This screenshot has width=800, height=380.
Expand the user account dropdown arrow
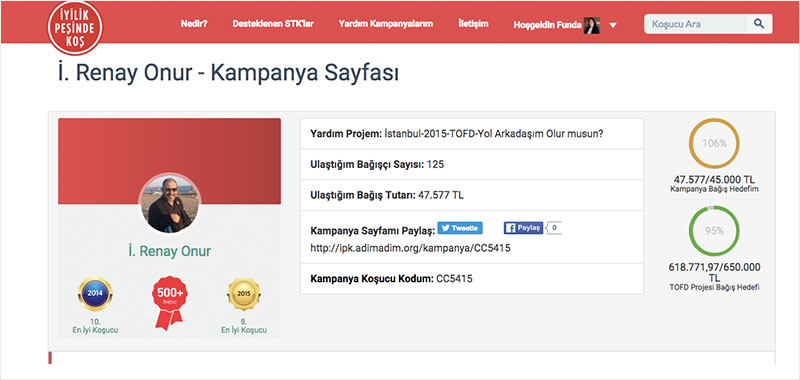tap(613, 25)
